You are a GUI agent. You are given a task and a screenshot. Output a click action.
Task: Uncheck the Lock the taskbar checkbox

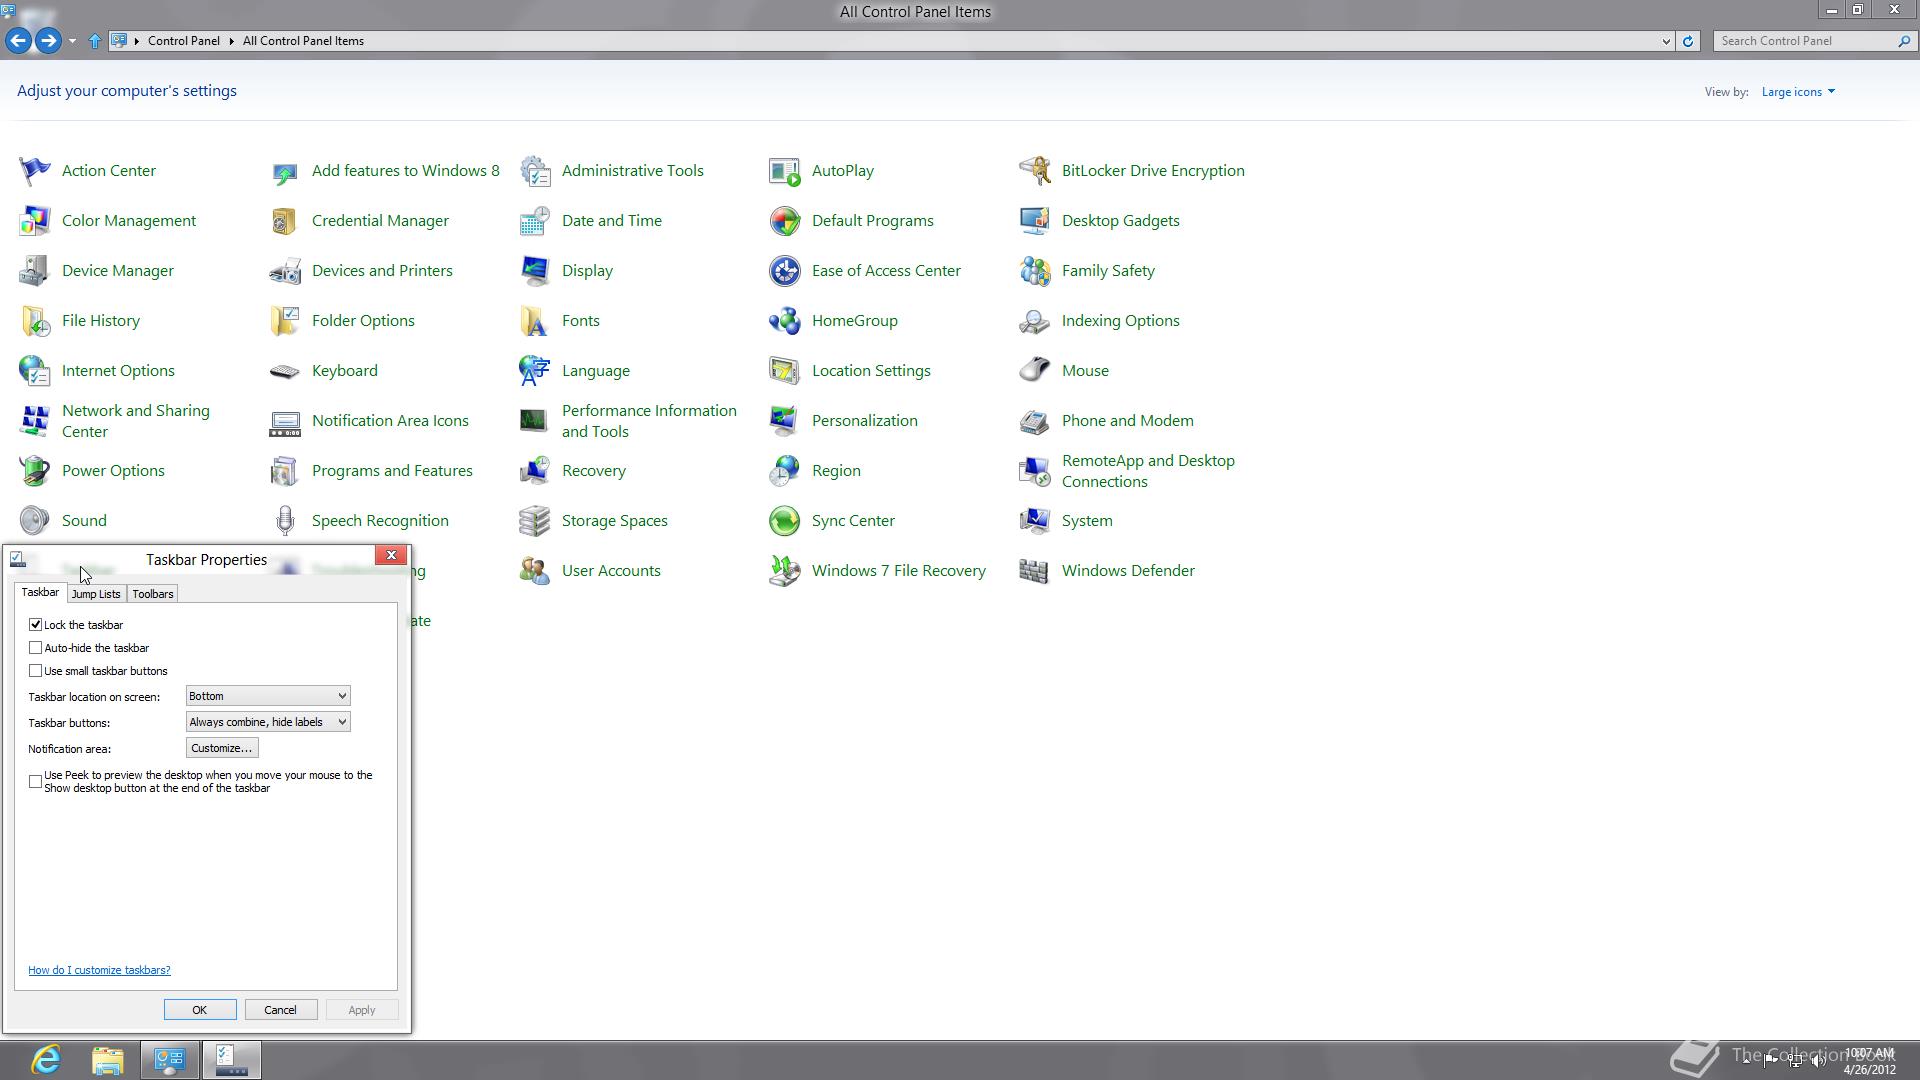point(36,624)
